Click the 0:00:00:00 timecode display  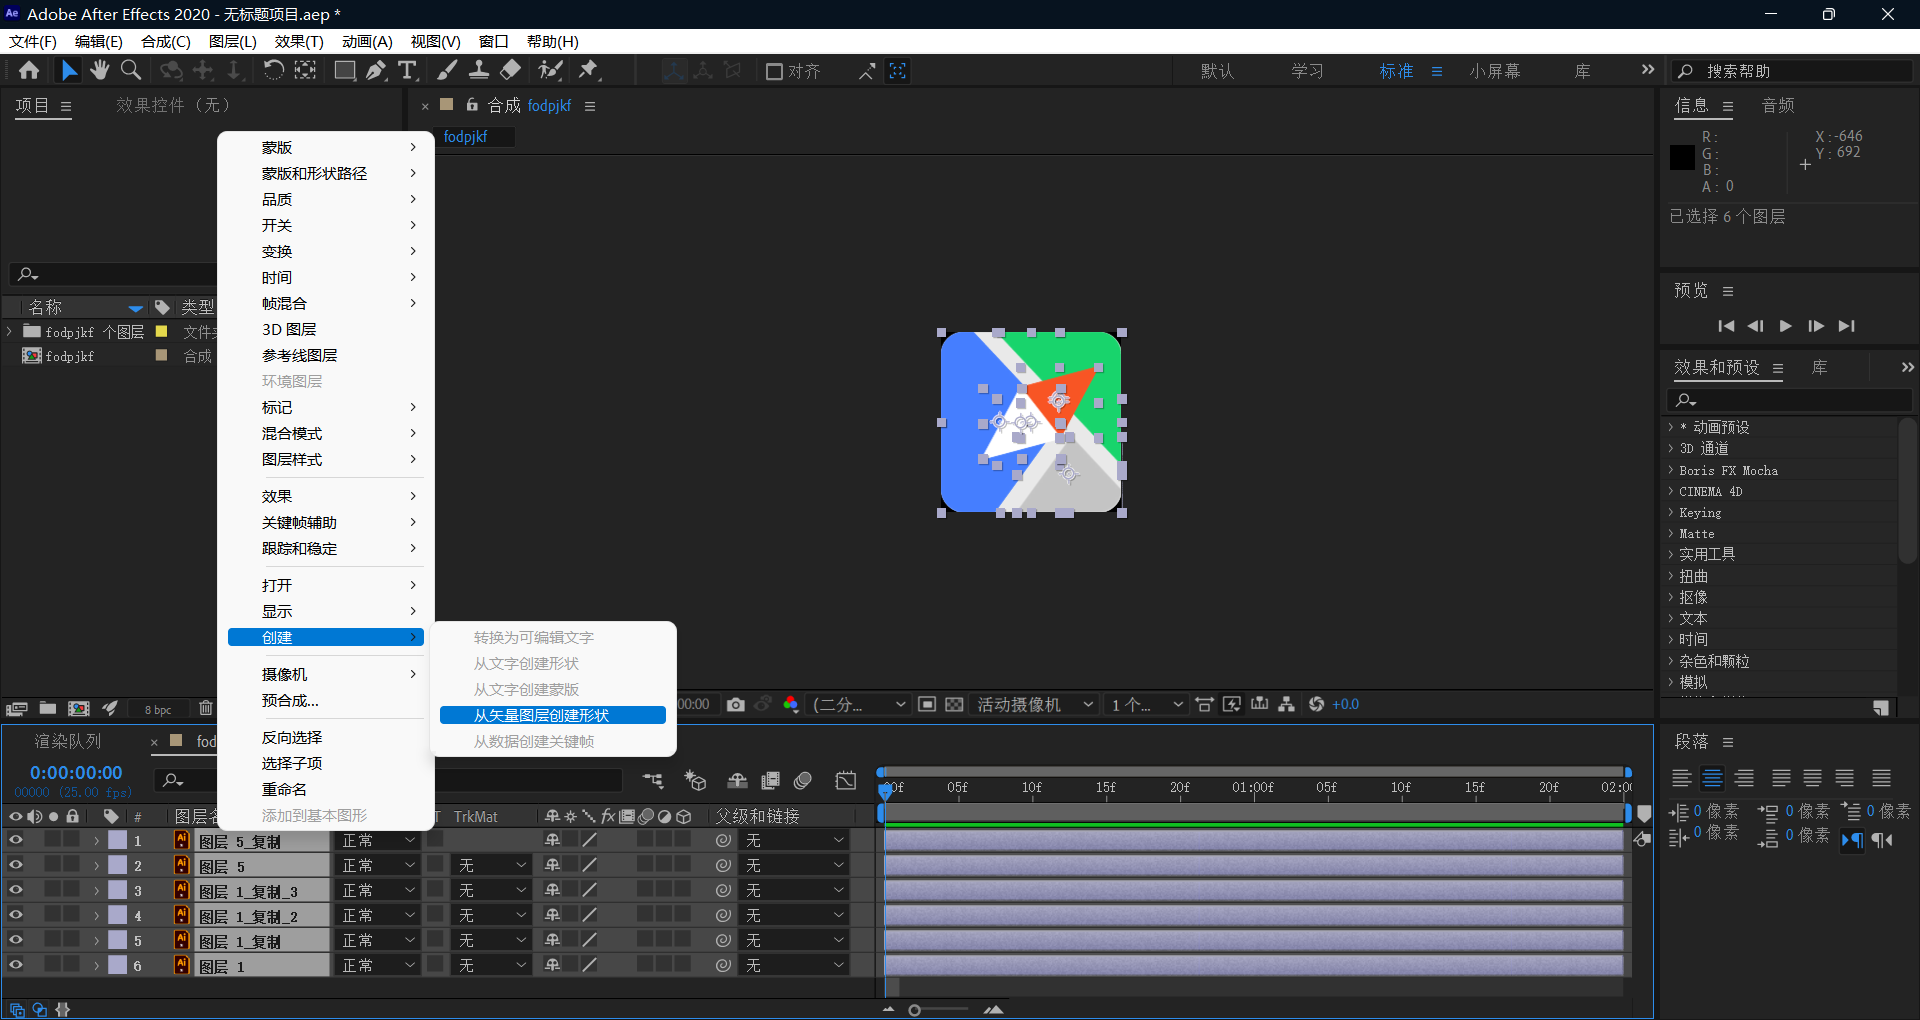tap(76, 773)
